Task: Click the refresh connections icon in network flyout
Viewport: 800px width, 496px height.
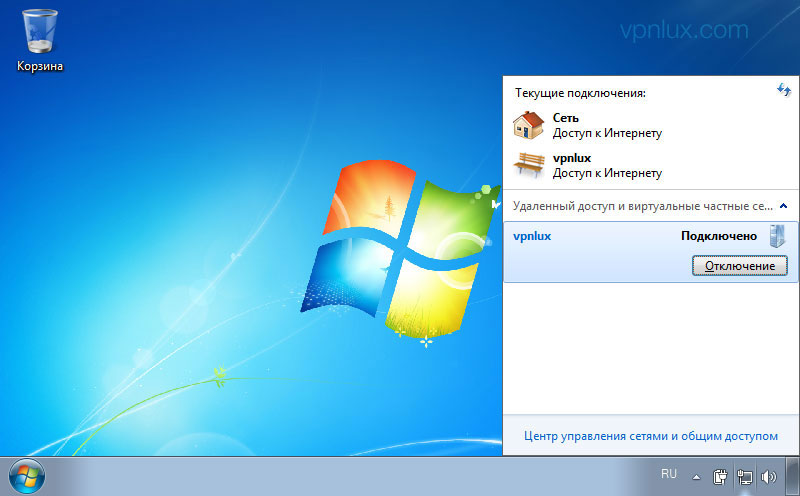Action: click(x=784, y=90)
